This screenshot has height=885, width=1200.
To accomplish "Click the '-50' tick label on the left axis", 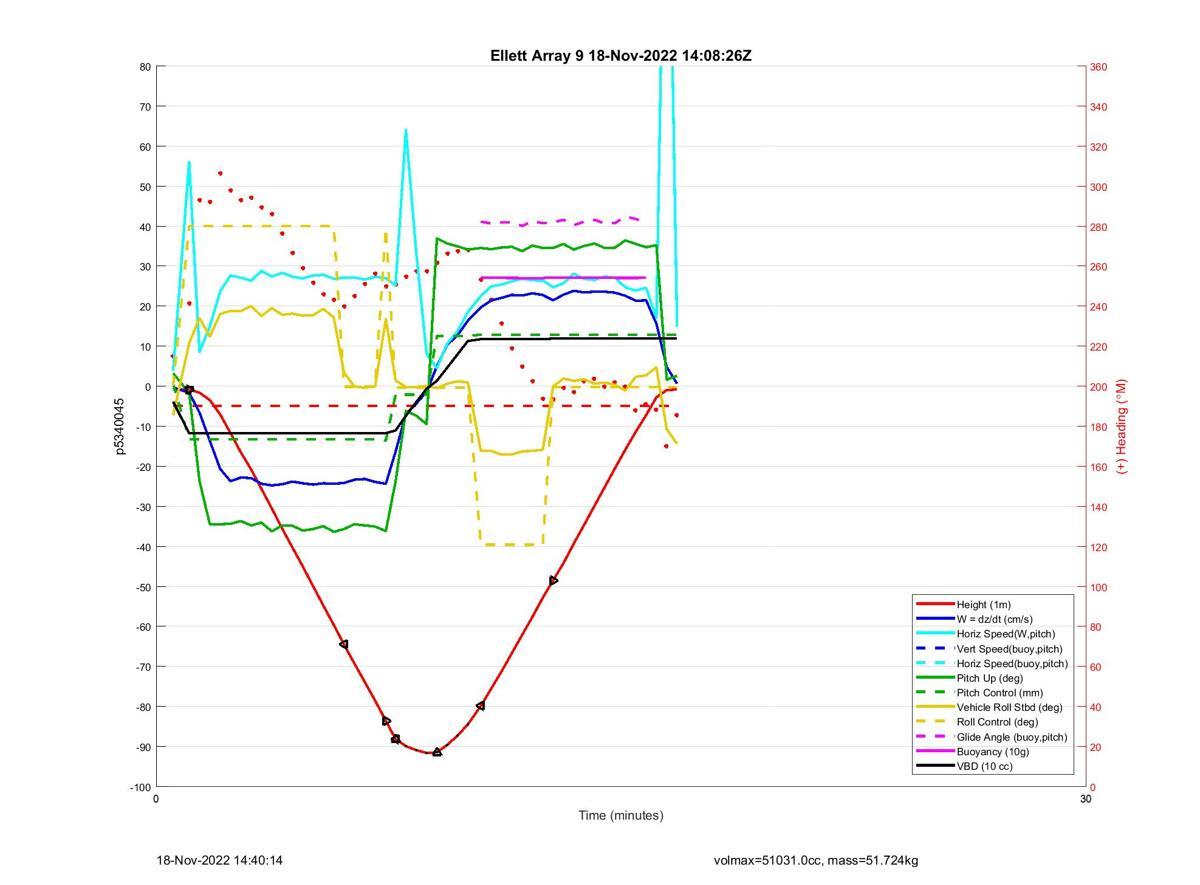I will point(142,587).
